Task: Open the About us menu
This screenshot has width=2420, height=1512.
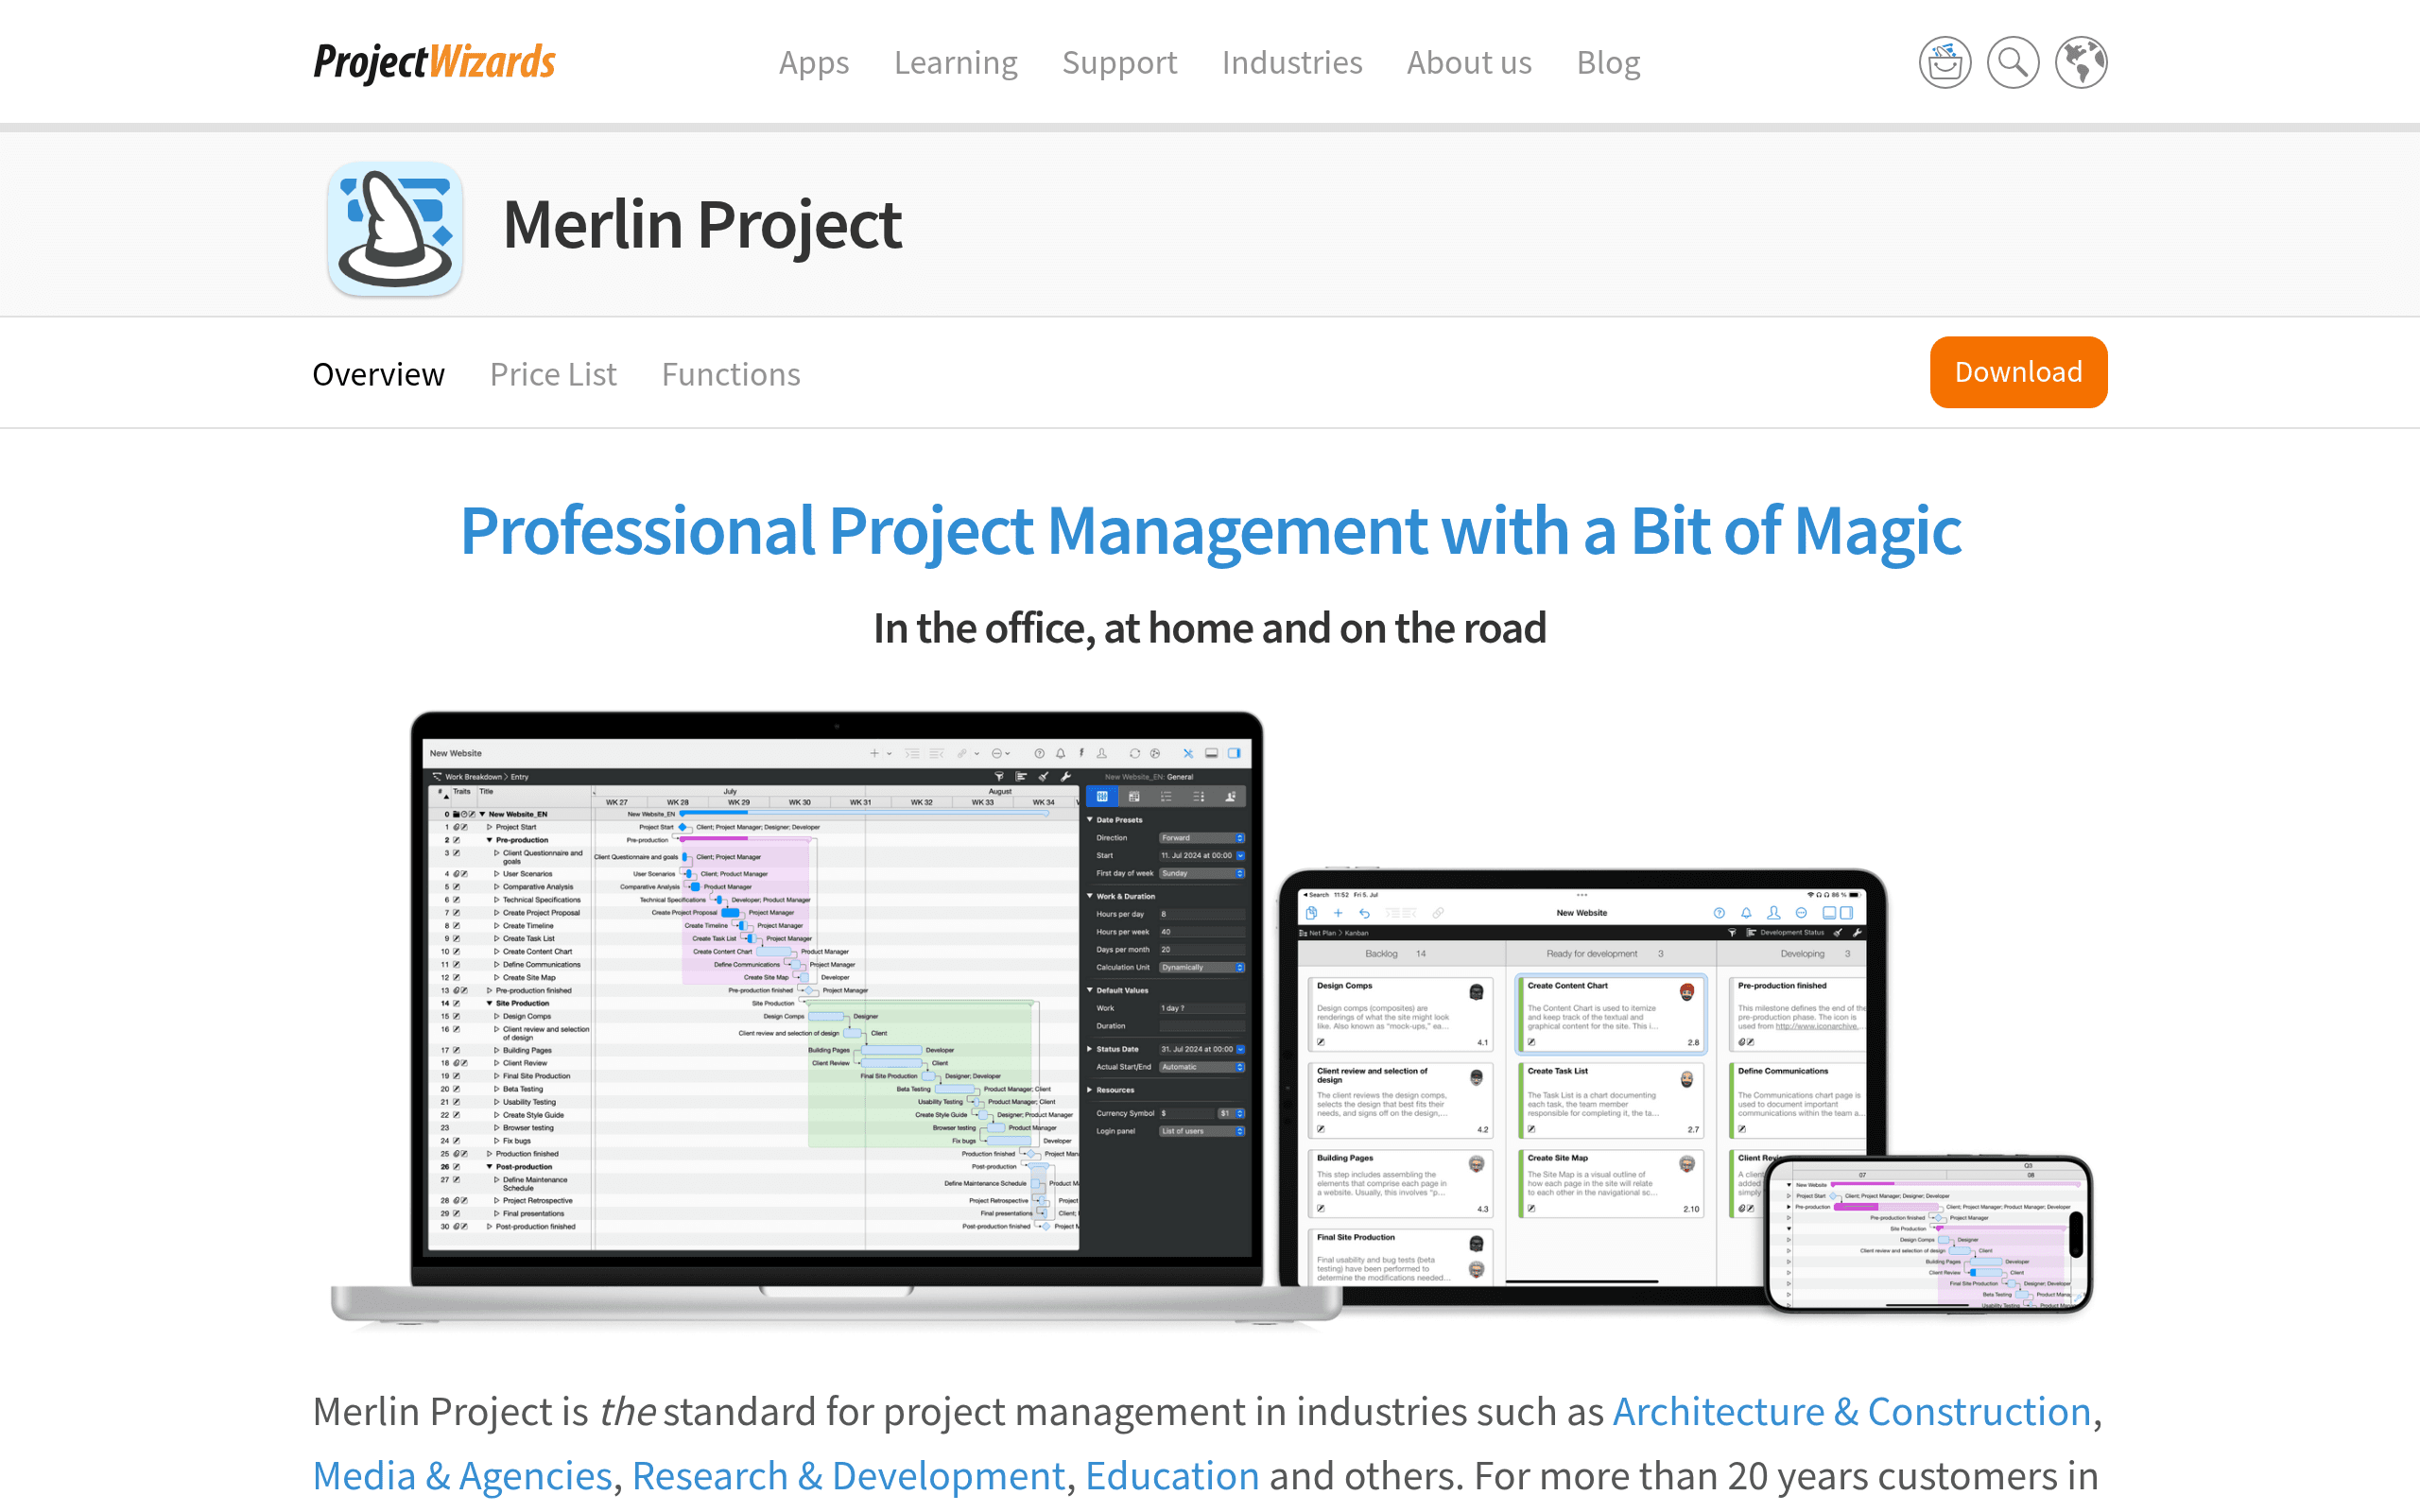Action: (1469, 63)
